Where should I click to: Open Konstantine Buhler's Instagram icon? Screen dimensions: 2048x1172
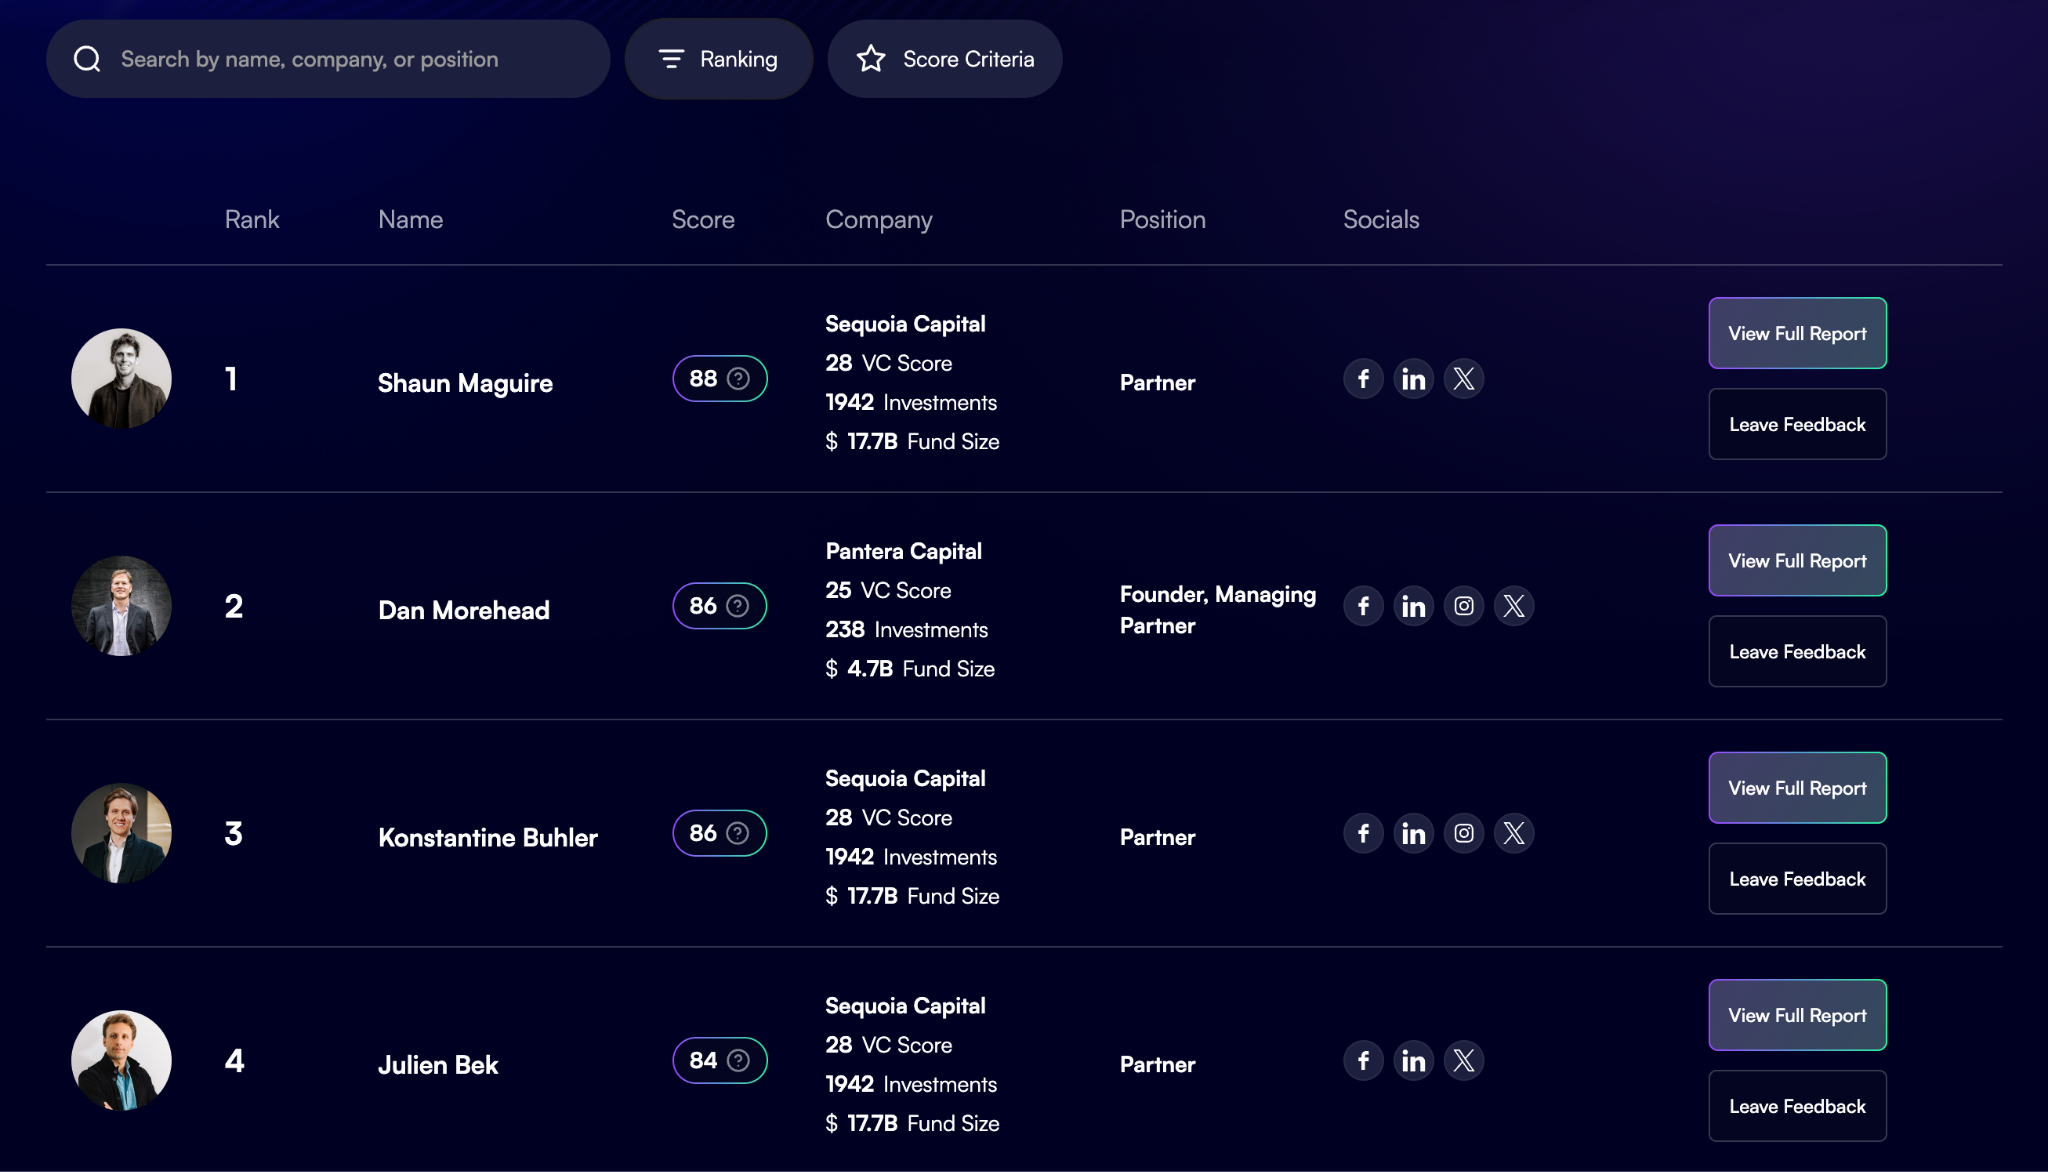pyautogui.click(x=1463, y=833)
